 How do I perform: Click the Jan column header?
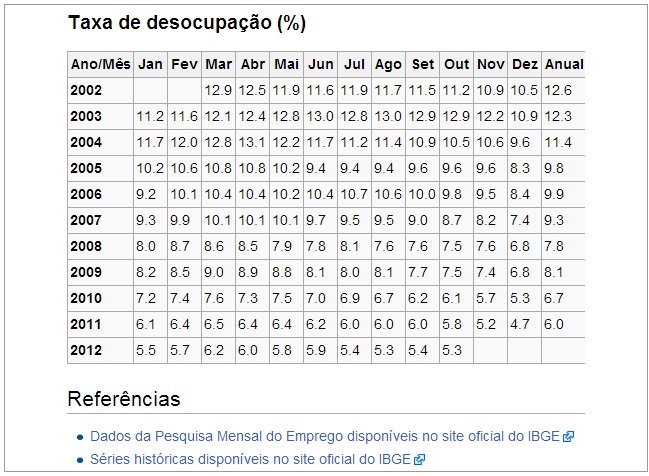coord(150,64)
